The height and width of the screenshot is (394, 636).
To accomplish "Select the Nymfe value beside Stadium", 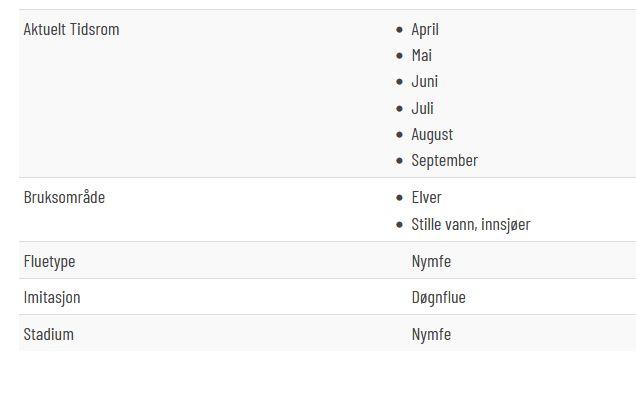I will click(431, 335).
